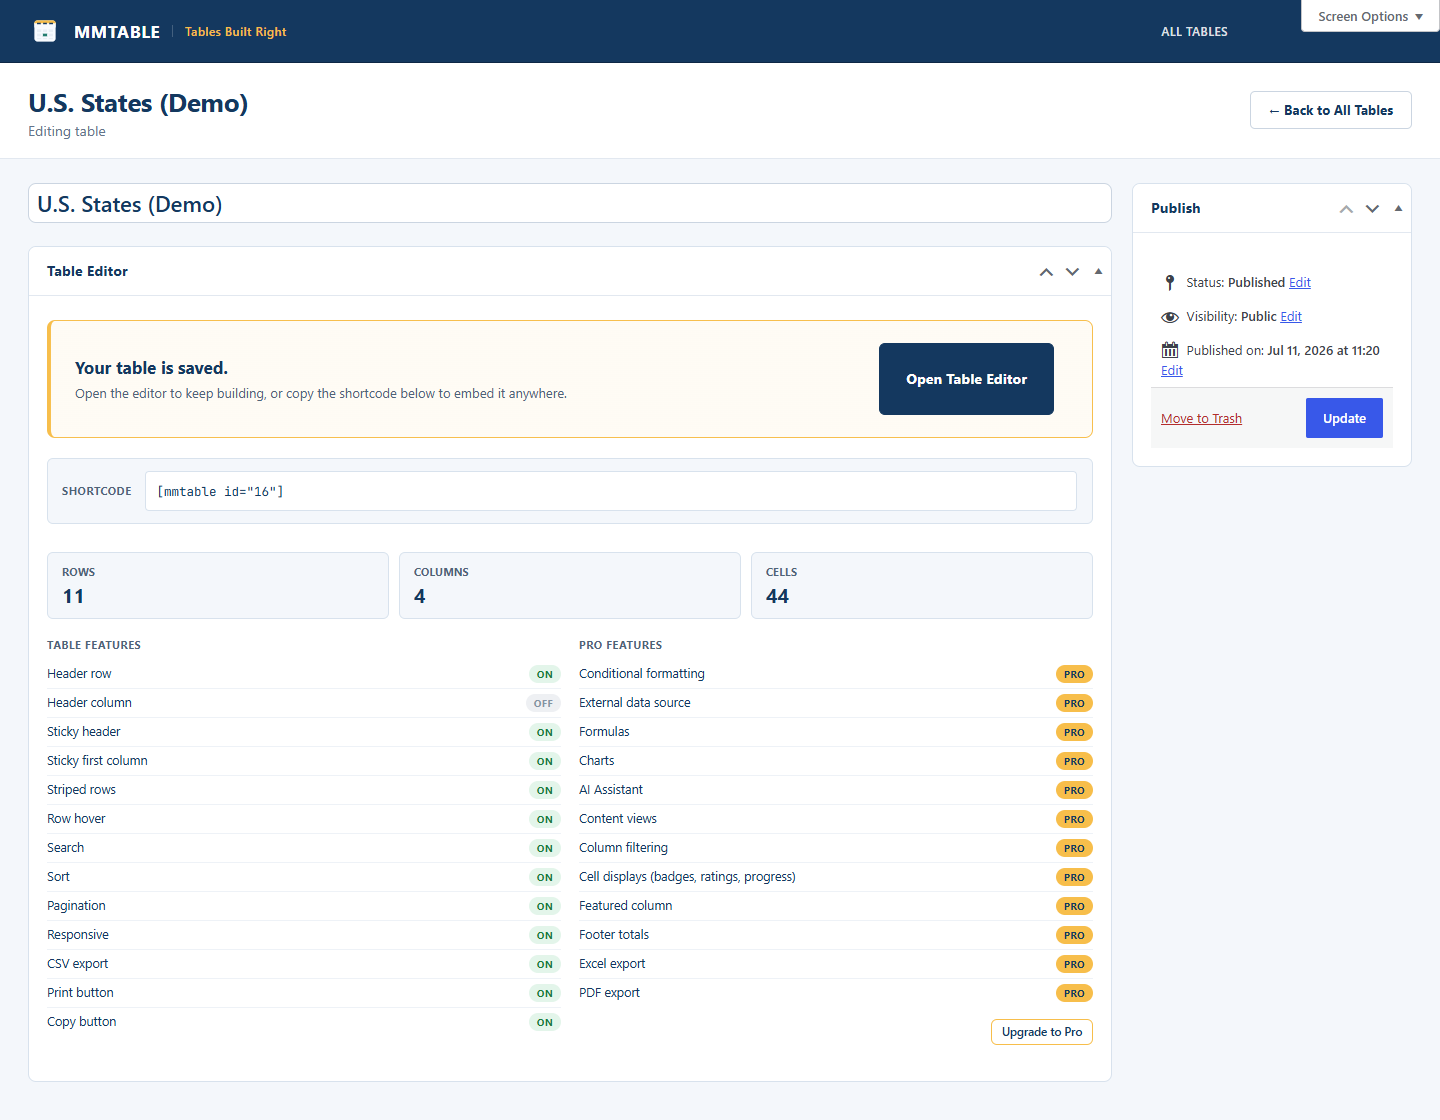
Task: Toggle Pagination ON badge
Action: [x=544, y=906]
